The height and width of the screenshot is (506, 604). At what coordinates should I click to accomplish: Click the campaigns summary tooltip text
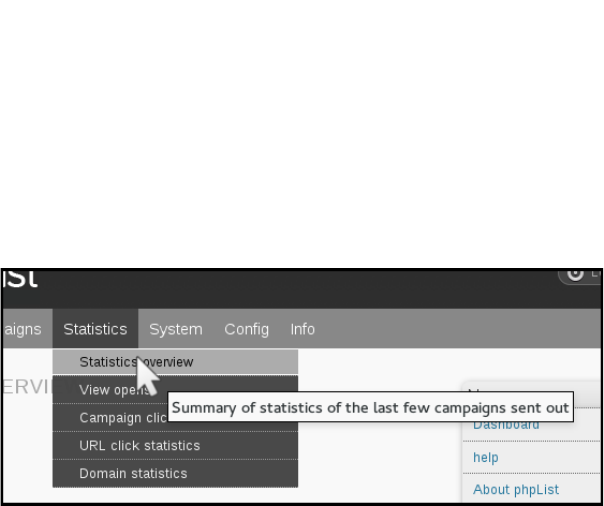pos(370,407)
